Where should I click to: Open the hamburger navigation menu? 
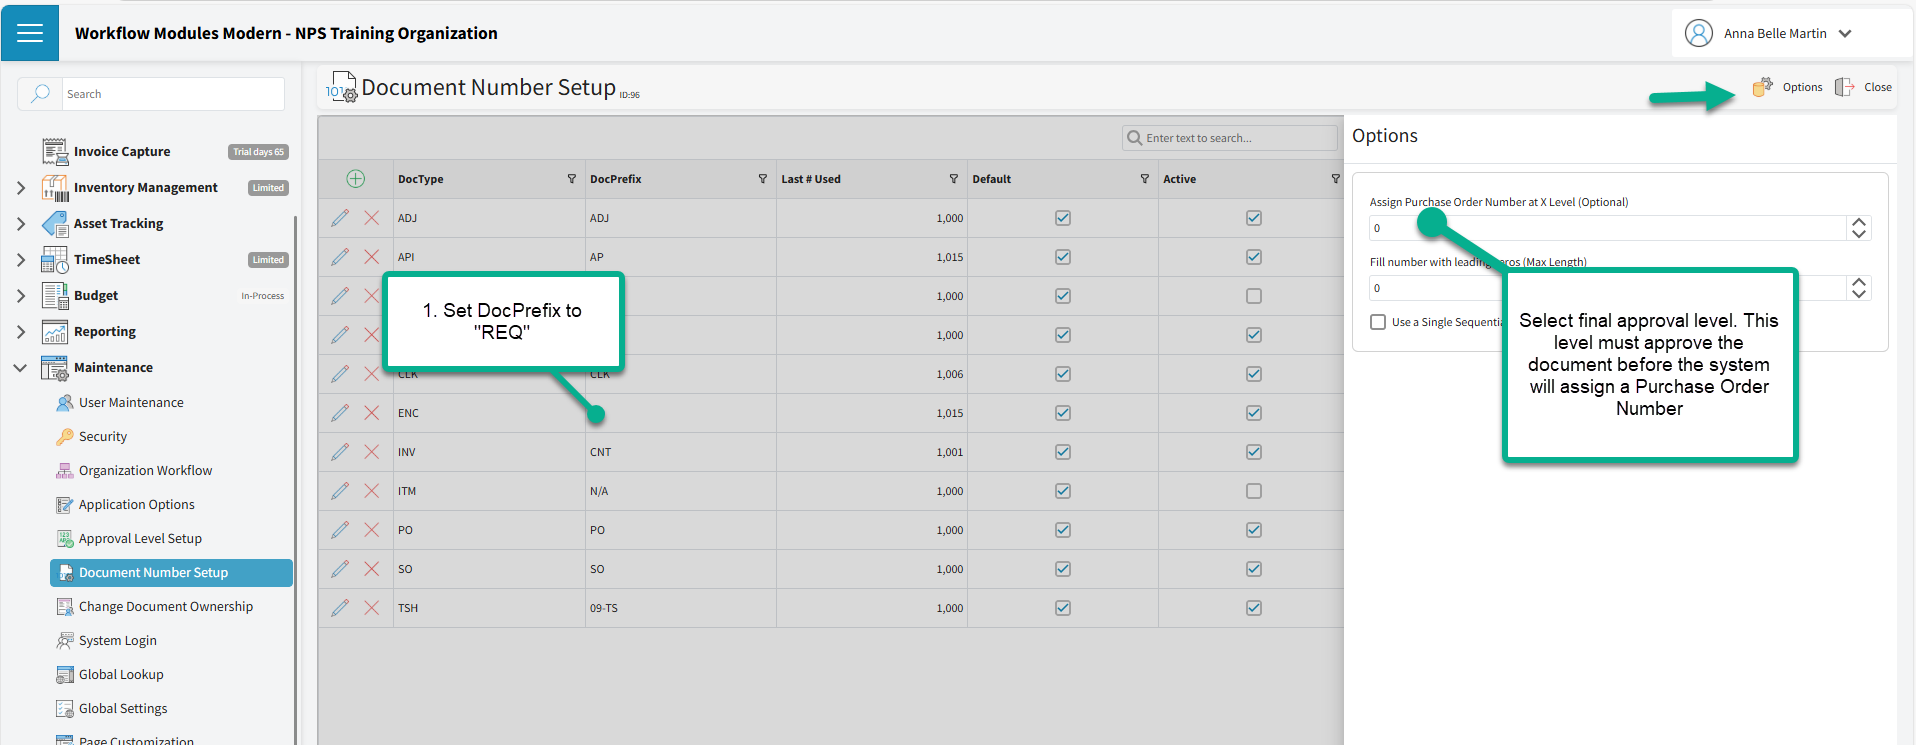pyautogui.click(x=30, y=33)
